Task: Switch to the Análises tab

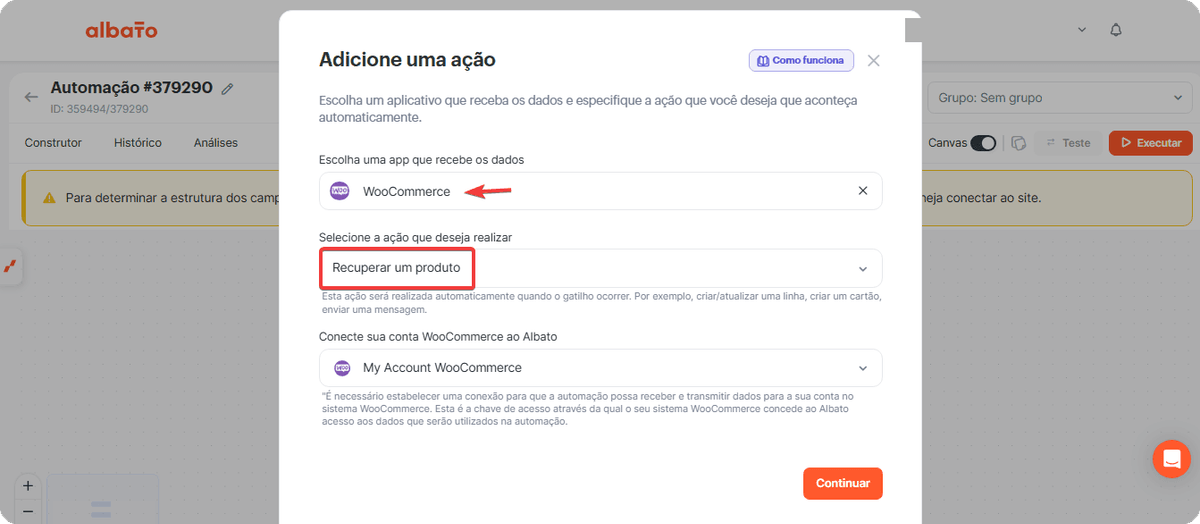Action: [x=216, y=143]
